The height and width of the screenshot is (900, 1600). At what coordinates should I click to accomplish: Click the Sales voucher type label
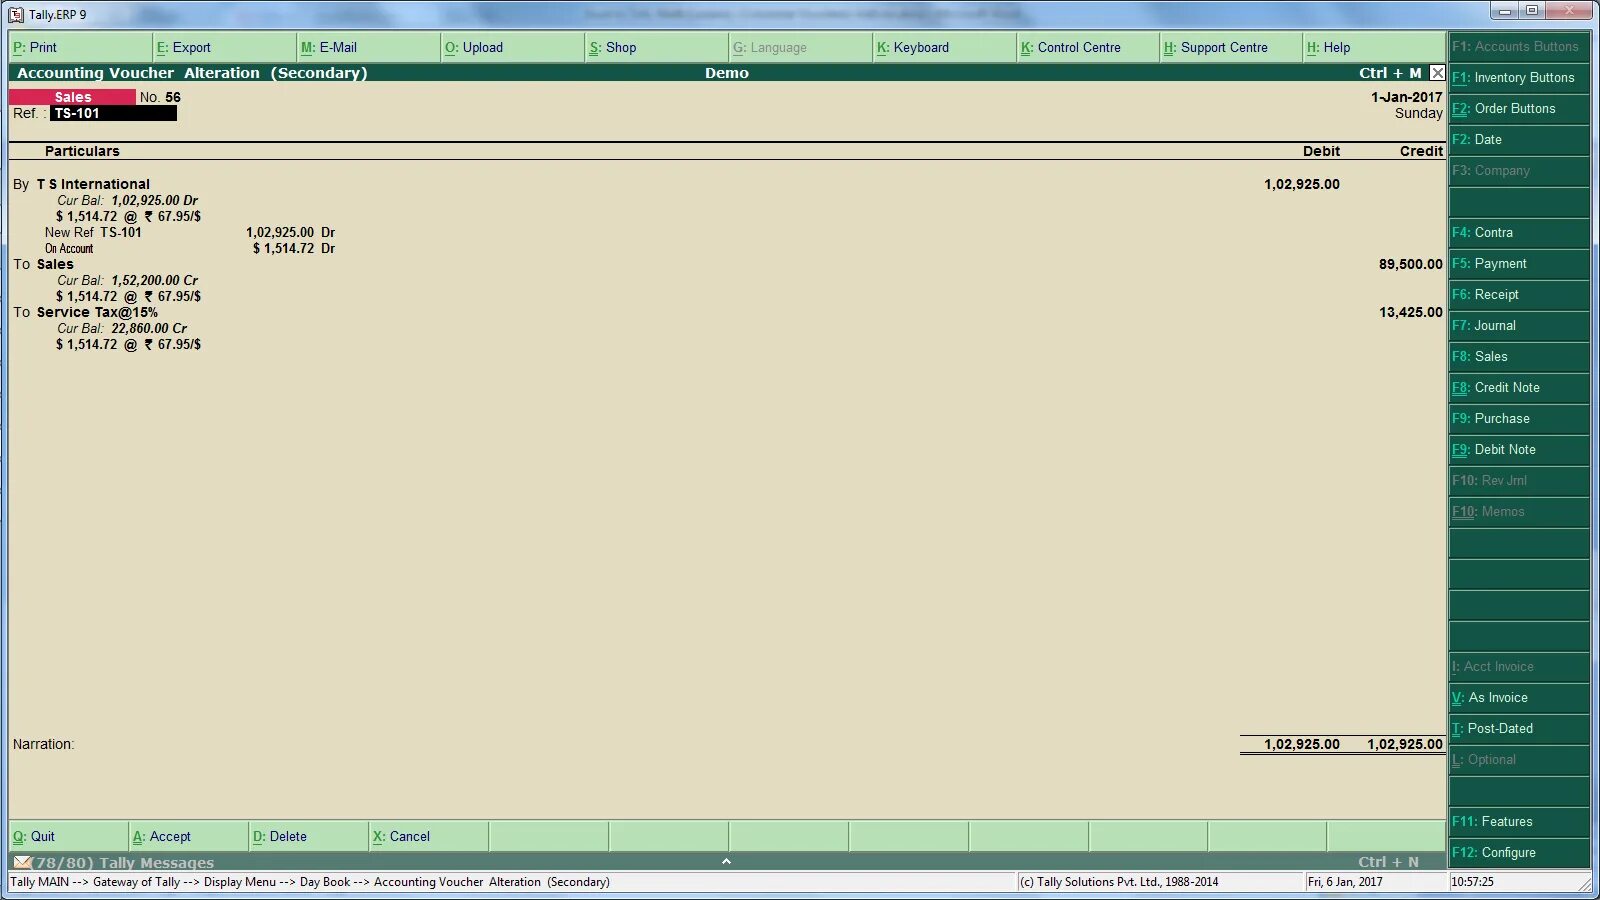tap(73, 97)
